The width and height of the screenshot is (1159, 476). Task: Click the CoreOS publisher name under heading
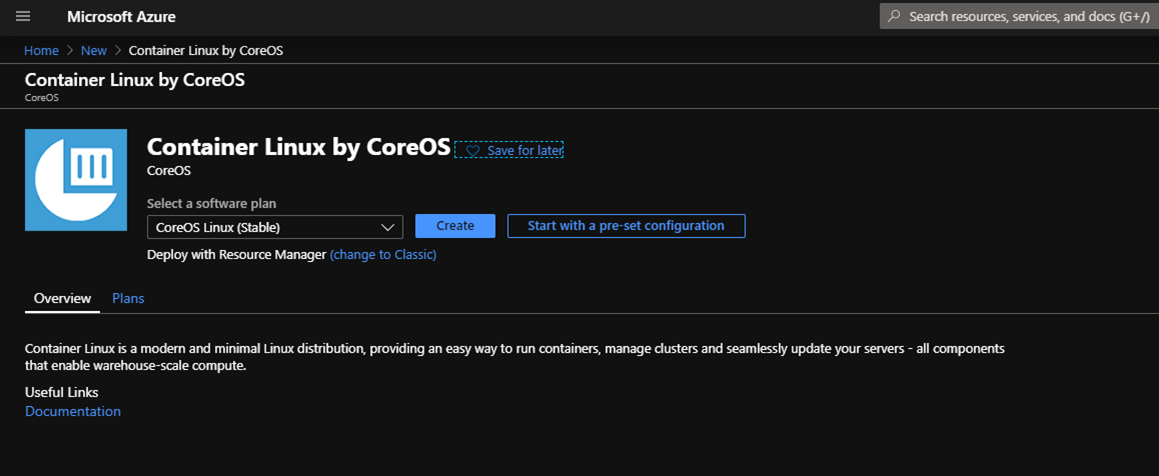coord(169,171)
